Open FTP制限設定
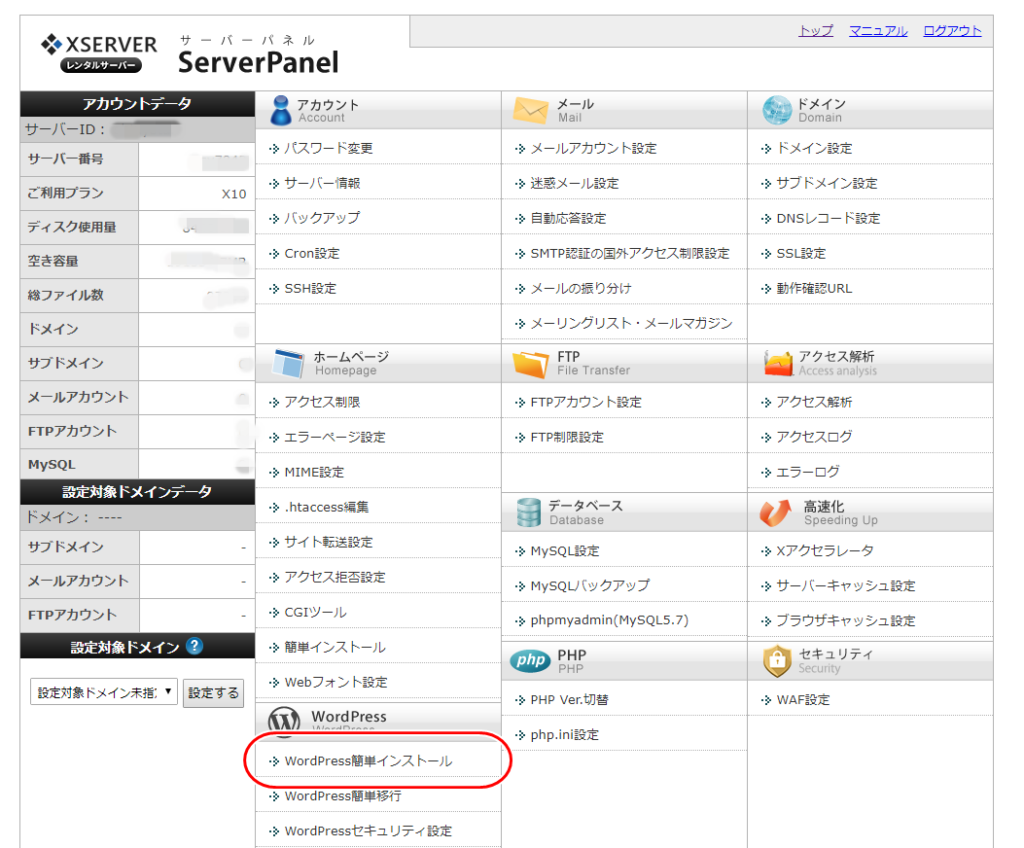Screen dimensions: 1024x848 point(567,437)
